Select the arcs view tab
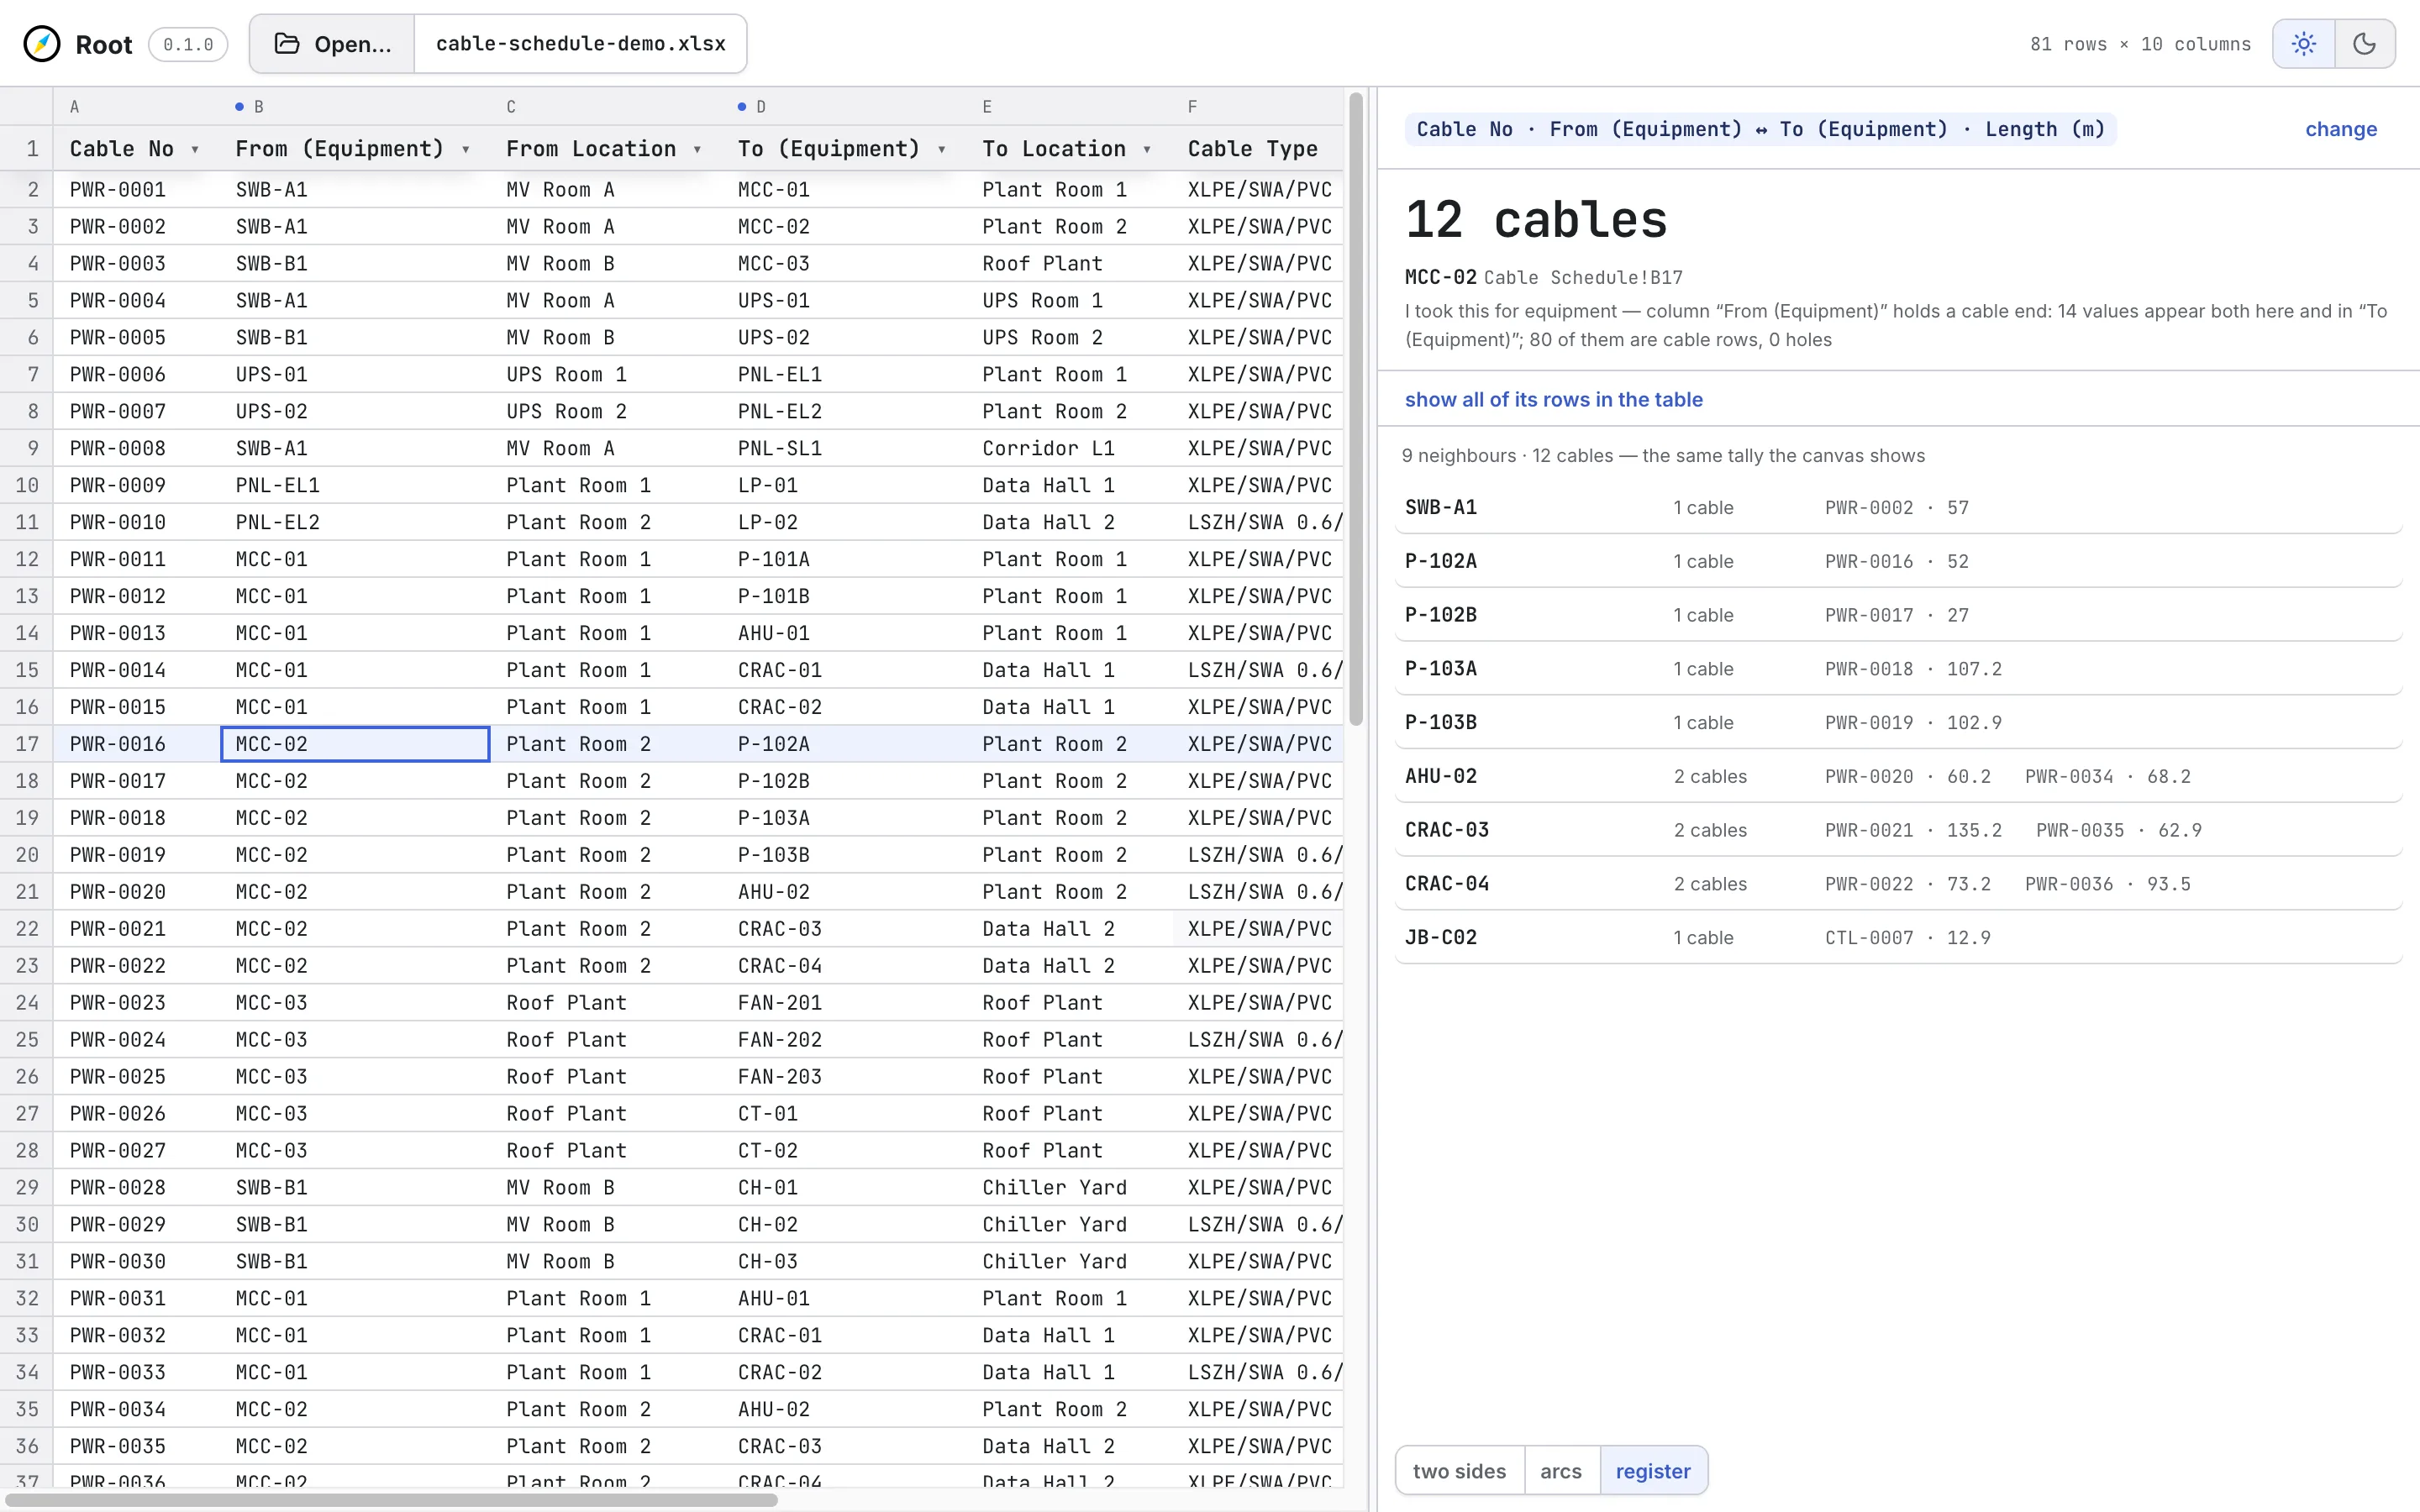The image size is (2420, 1512). pos(1561,1470)
